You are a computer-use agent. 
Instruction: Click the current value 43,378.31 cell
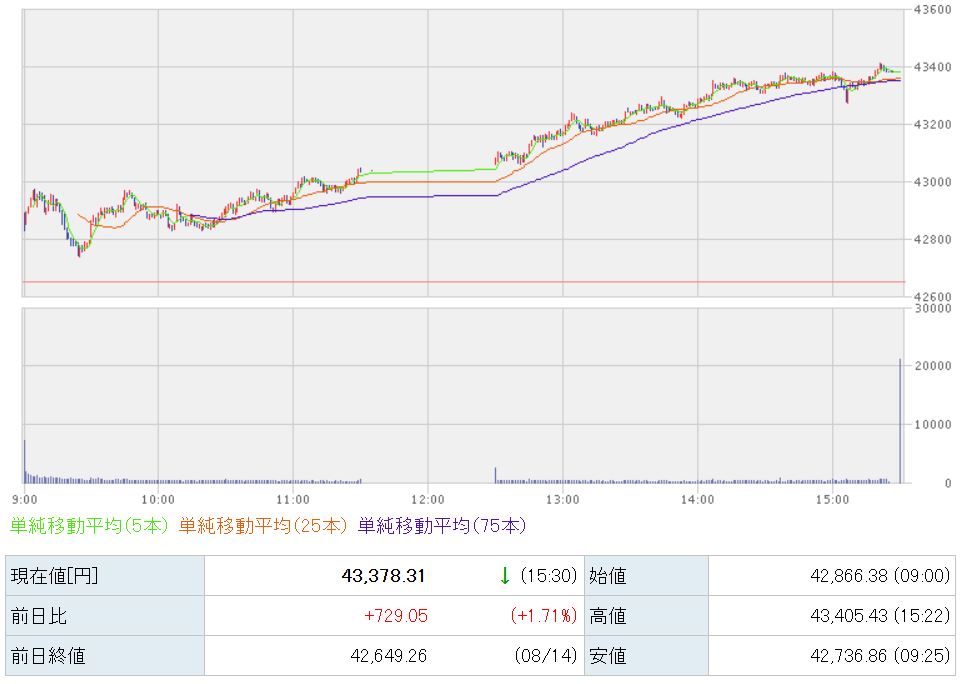coord(394,576)
